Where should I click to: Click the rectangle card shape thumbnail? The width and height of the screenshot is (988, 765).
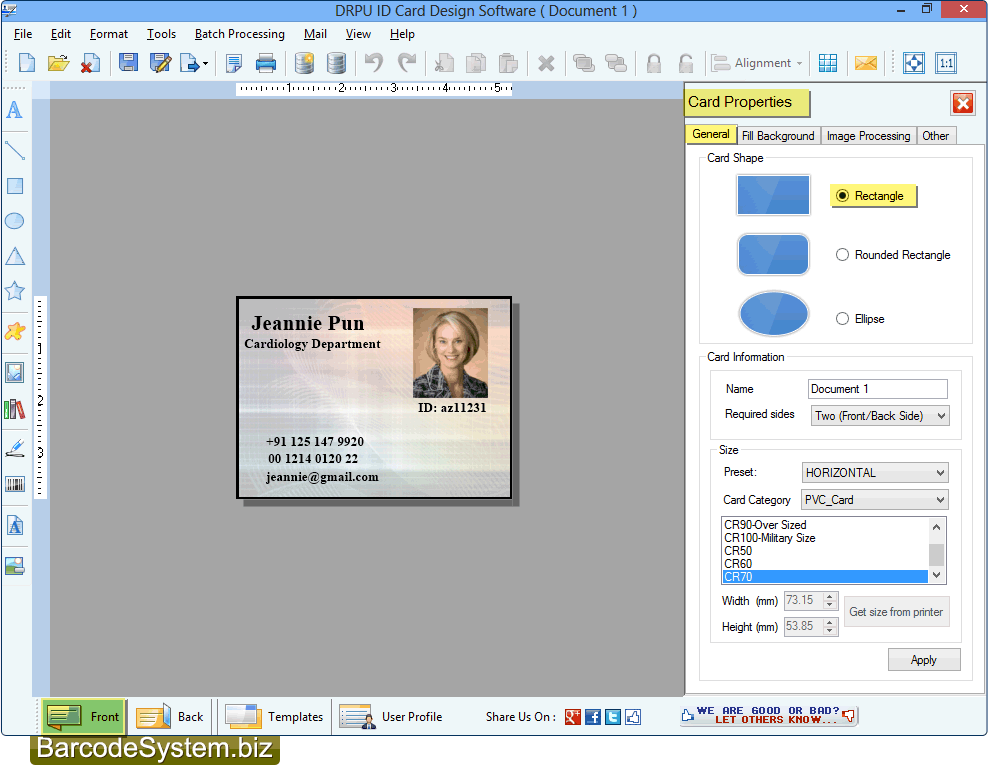coord(773,195)
